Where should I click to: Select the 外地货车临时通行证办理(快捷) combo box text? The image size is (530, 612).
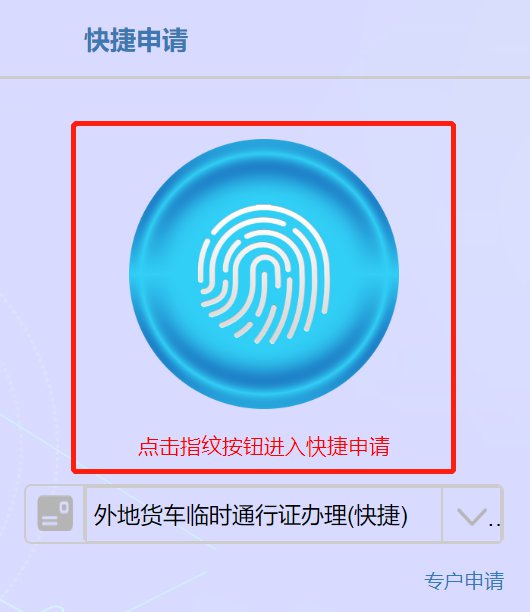[251, 515]
